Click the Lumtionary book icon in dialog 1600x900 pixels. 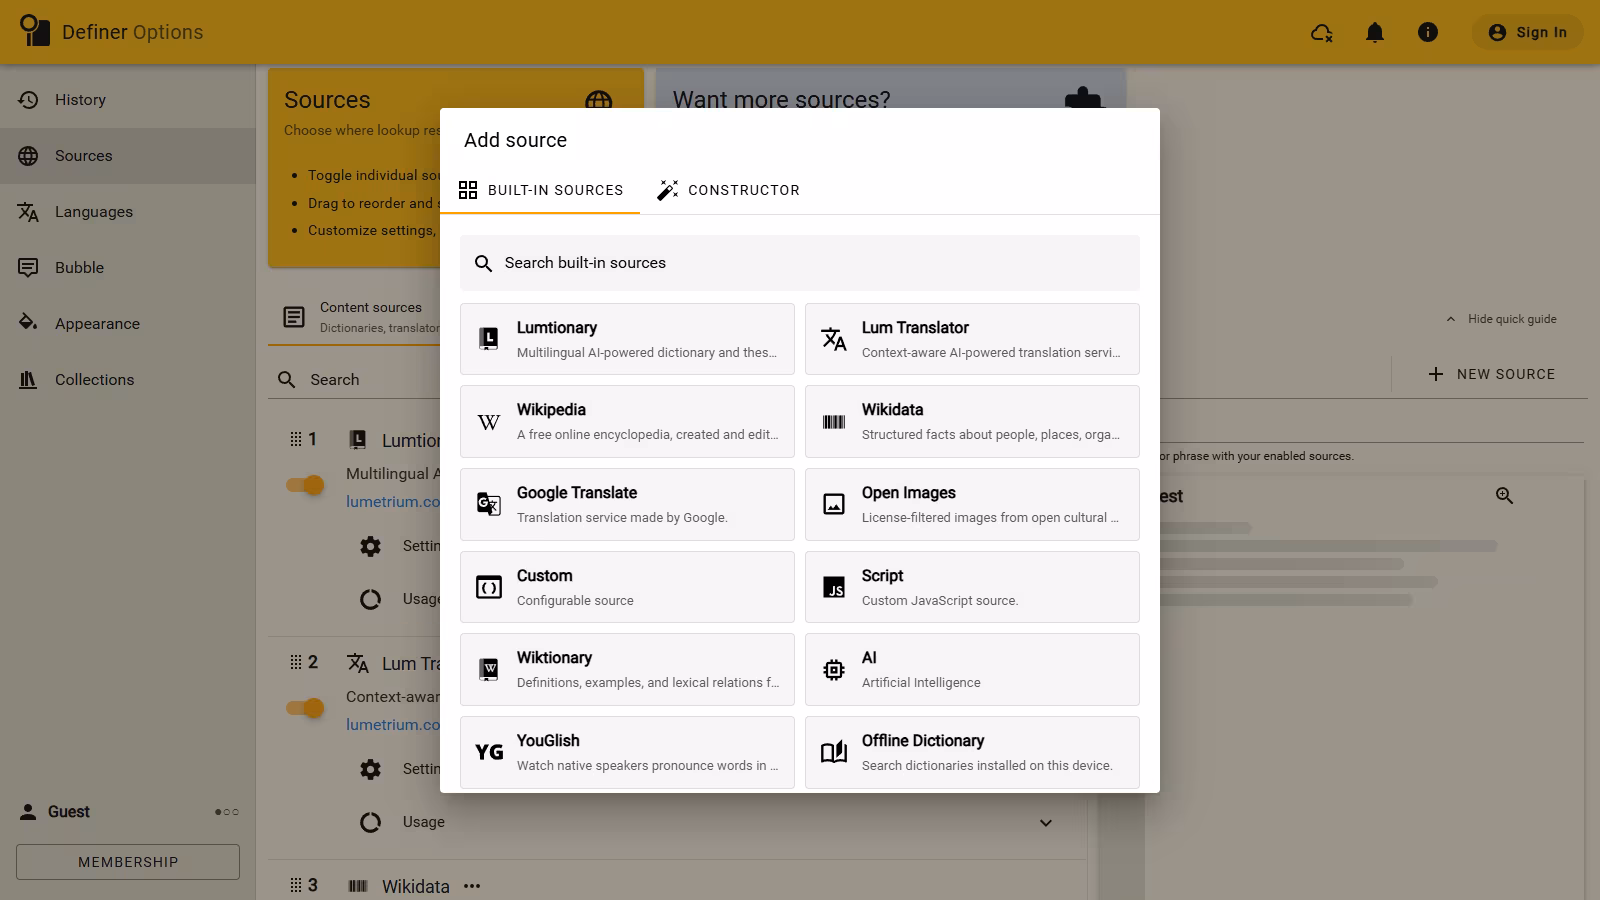489,339
